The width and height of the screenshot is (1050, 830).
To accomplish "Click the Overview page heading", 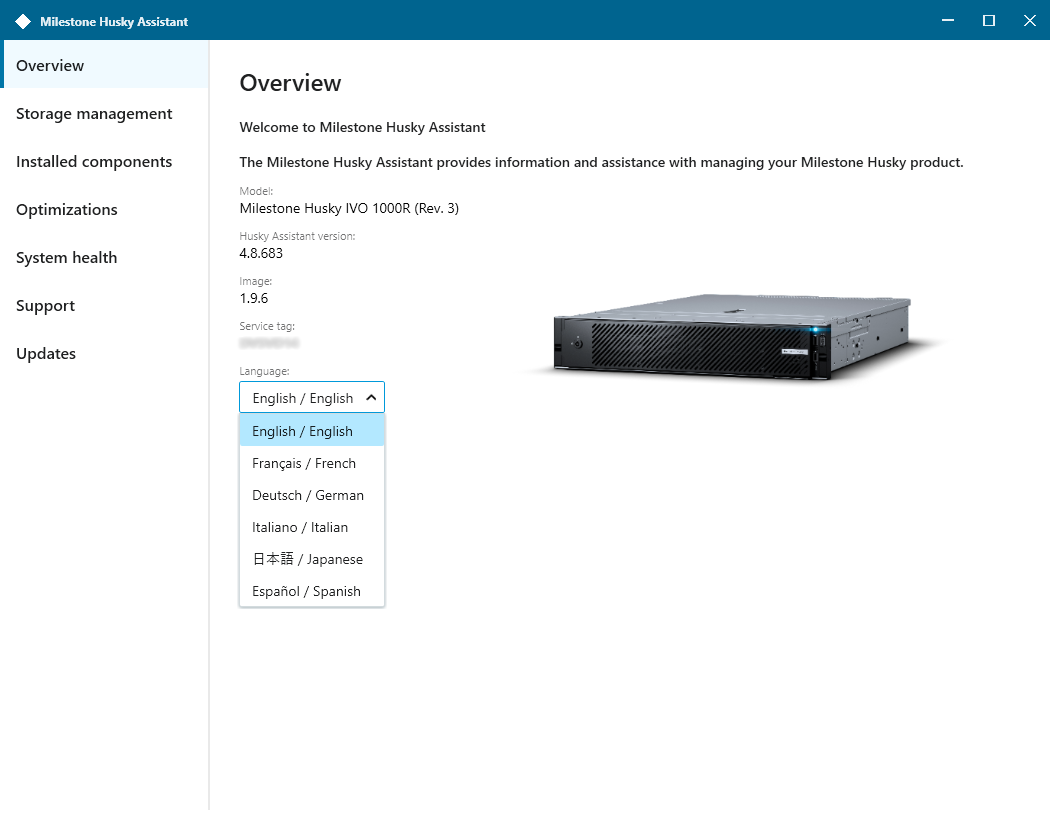I will [291, 83].
